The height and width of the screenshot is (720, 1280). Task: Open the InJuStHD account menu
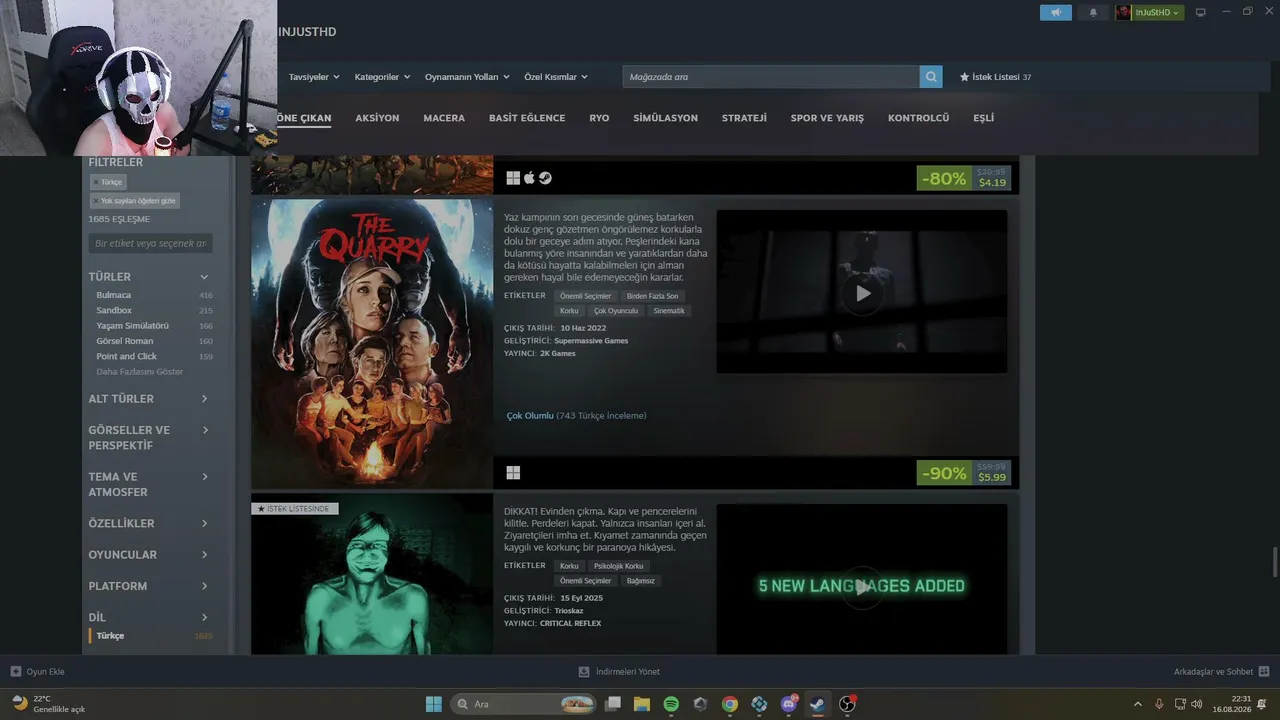[1150, 13]
